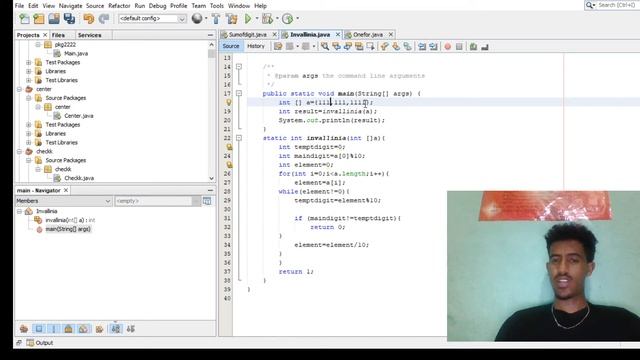Switch to the Sumofdigit.java tab
The width and height of the screenshot is (640, 360).
click(248, 35)
